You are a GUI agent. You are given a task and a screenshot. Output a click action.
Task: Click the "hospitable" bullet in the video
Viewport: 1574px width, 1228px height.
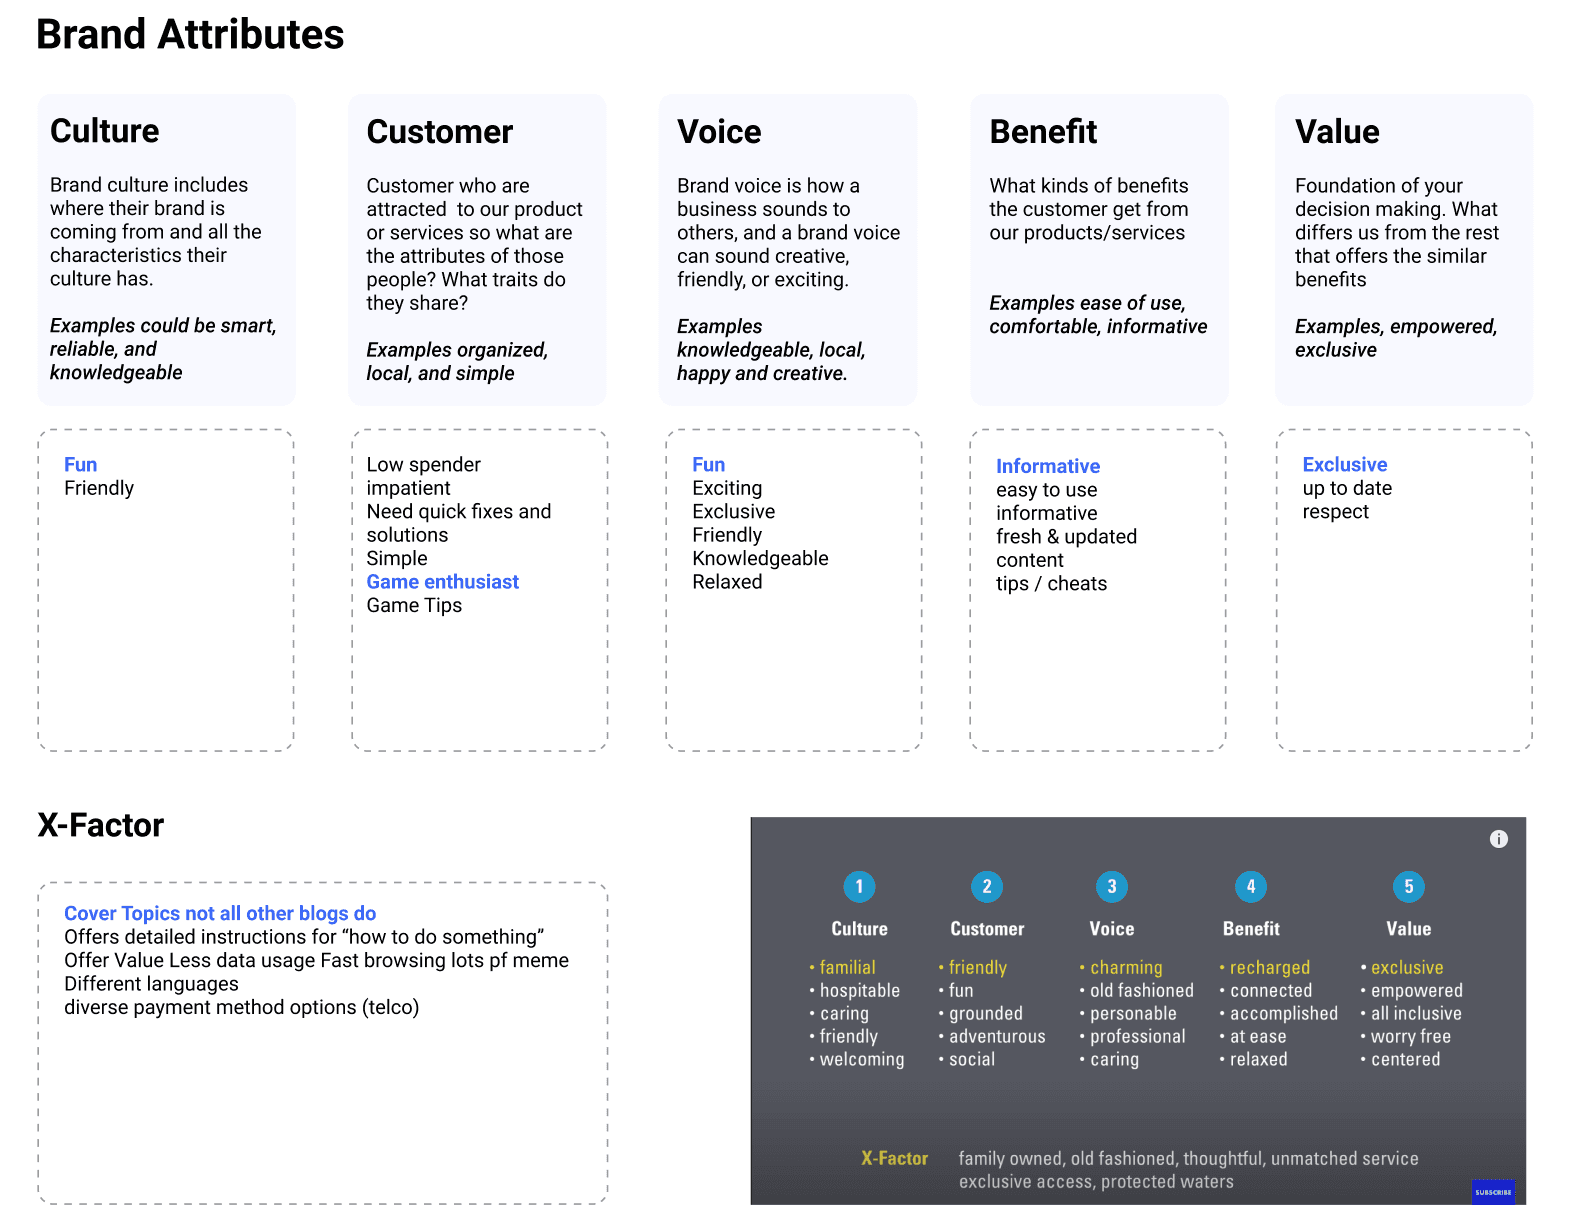[x=860, y=990]
